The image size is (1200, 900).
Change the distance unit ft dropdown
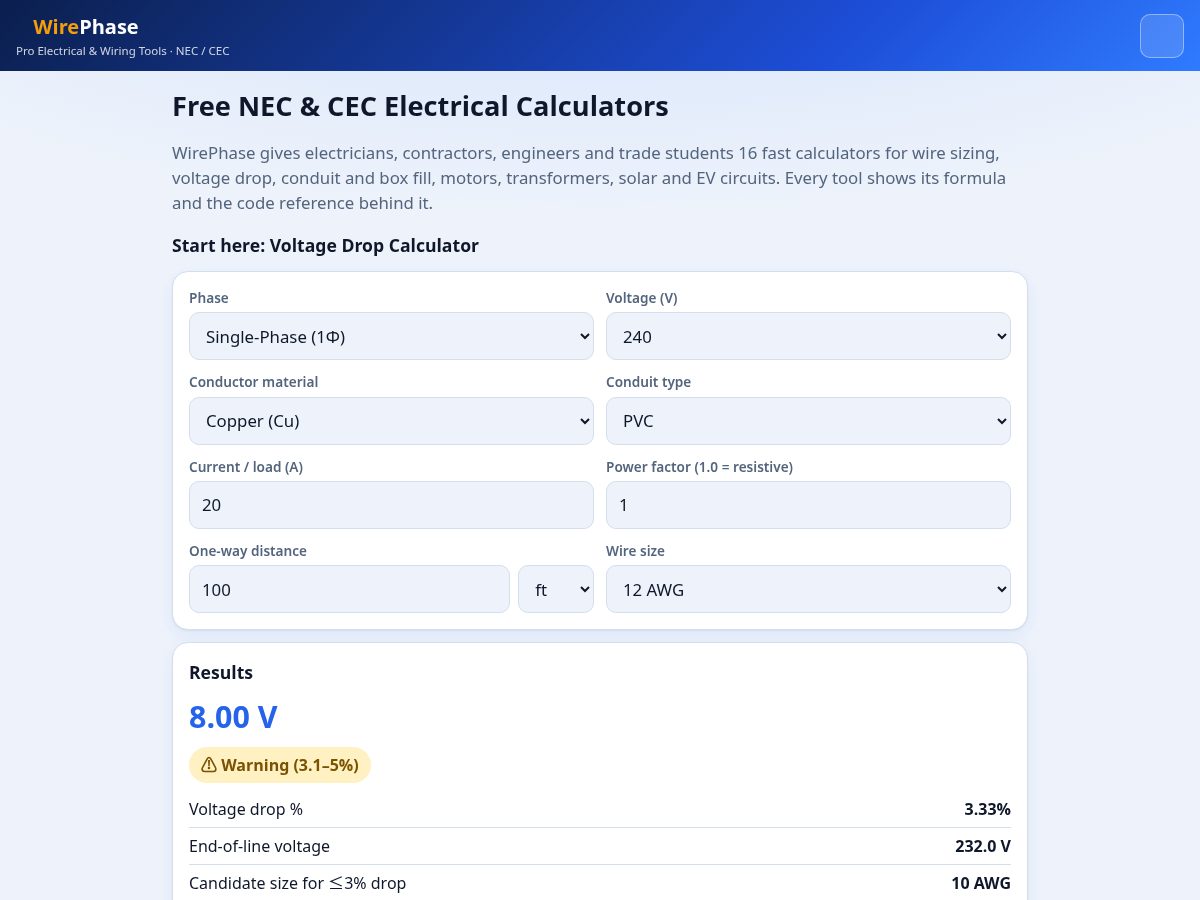point(556,589)
